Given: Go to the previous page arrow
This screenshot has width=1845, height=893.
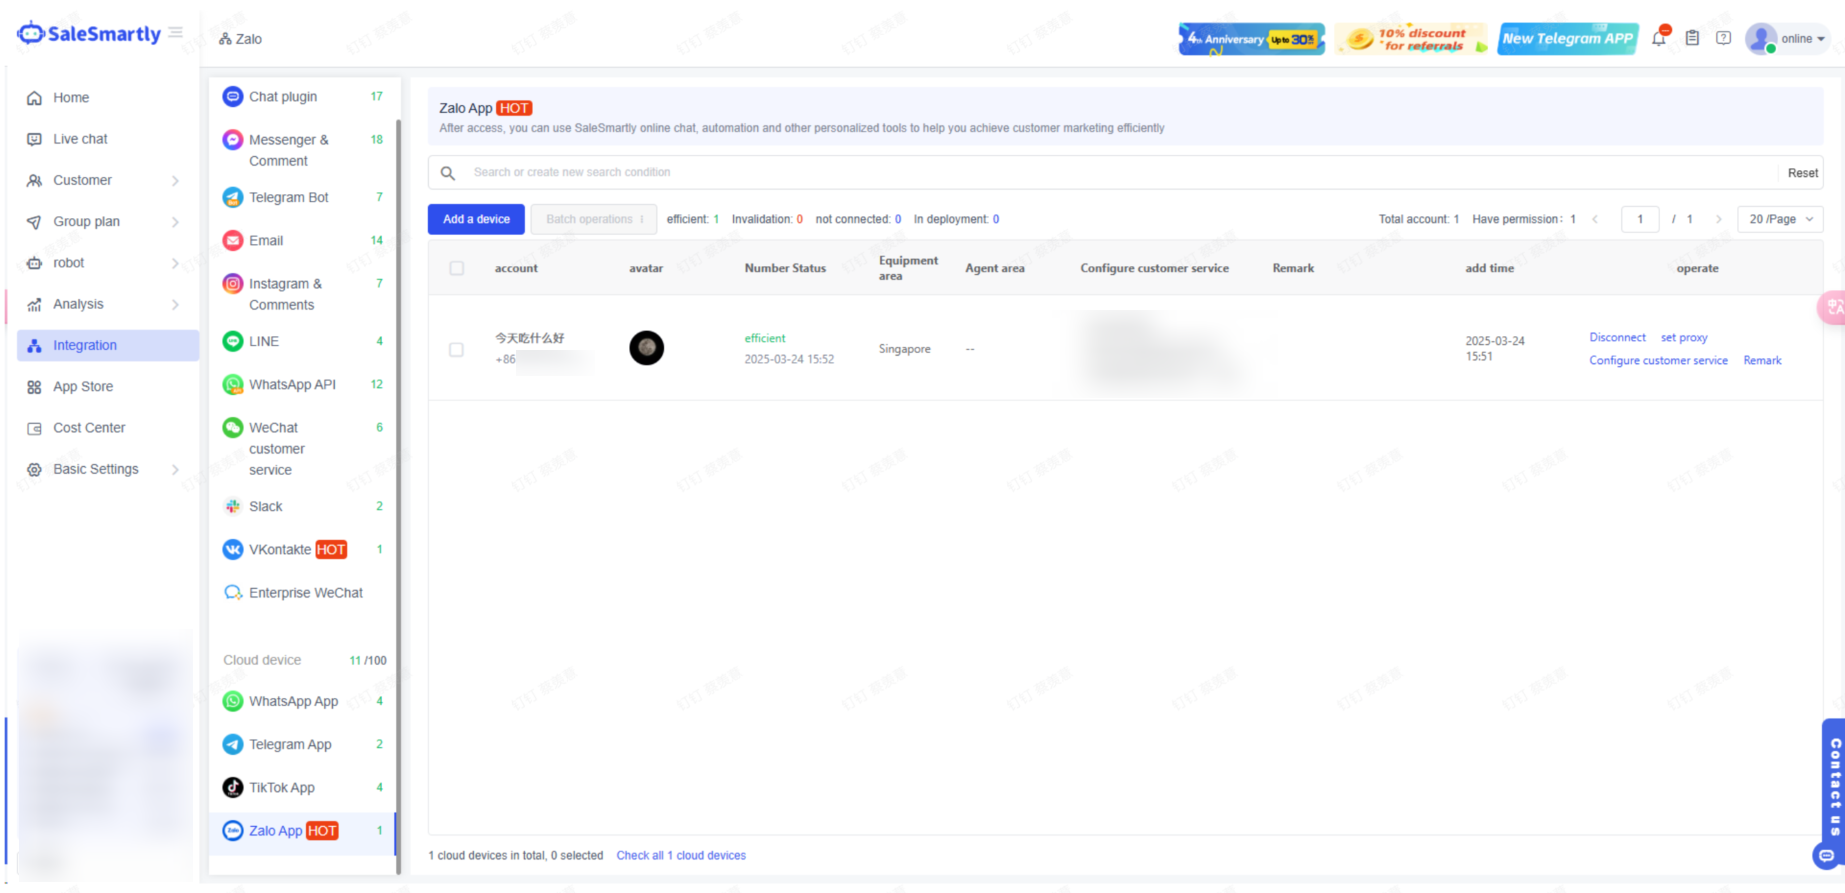Looking at the screenshot, I should 1595,220.
